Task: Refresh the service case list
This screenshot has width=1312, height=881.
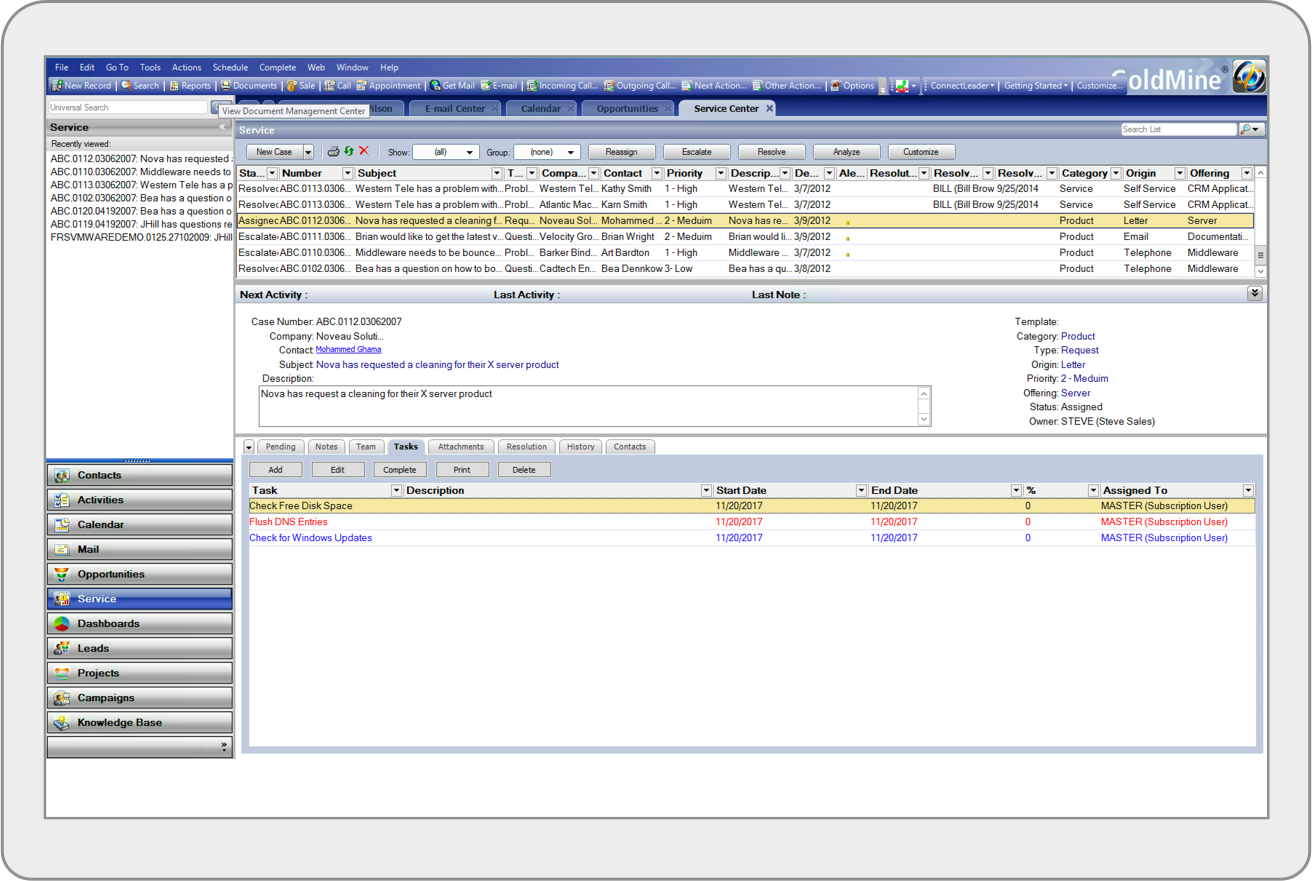Action: point(349,152)
